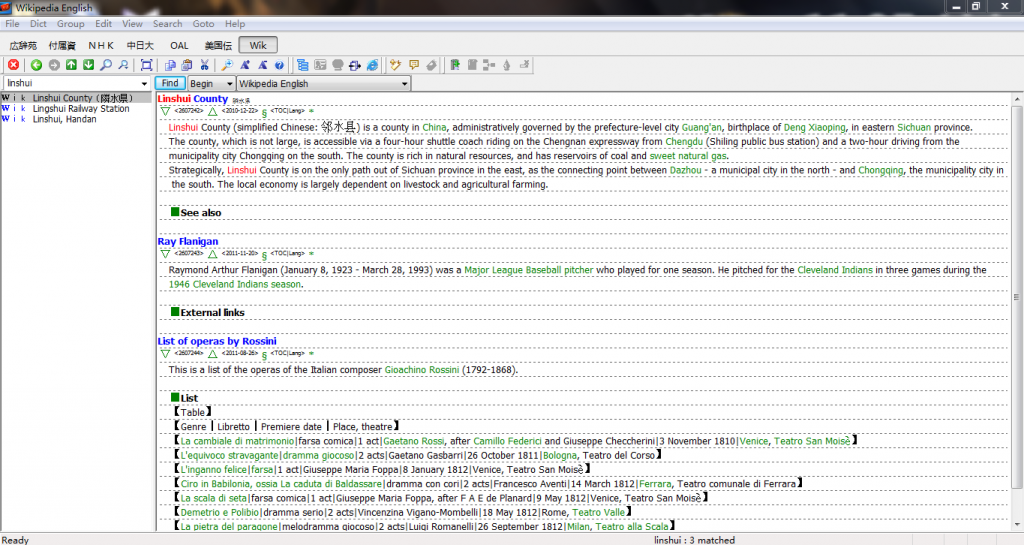The image size is (1024, 545).
Task: Click the linshui search input field
Action: 72,84
